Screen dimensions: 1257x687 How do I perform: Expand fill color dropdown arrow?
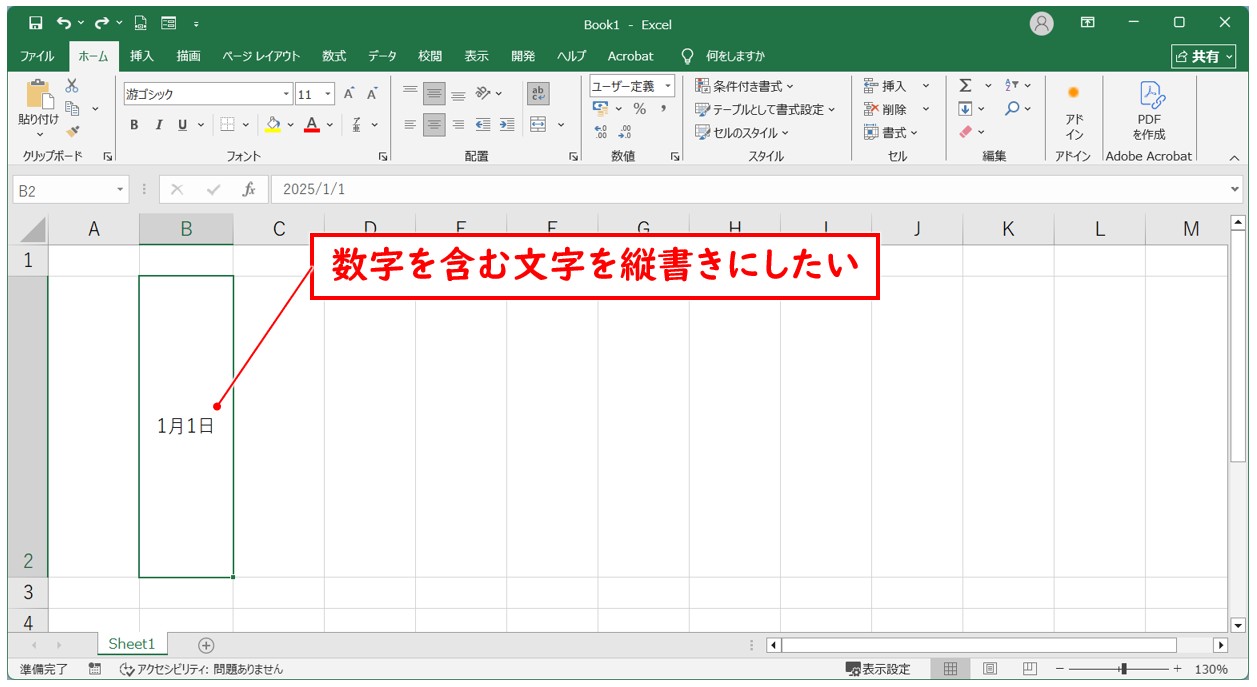pyautogui.click(x=291, y=125)
